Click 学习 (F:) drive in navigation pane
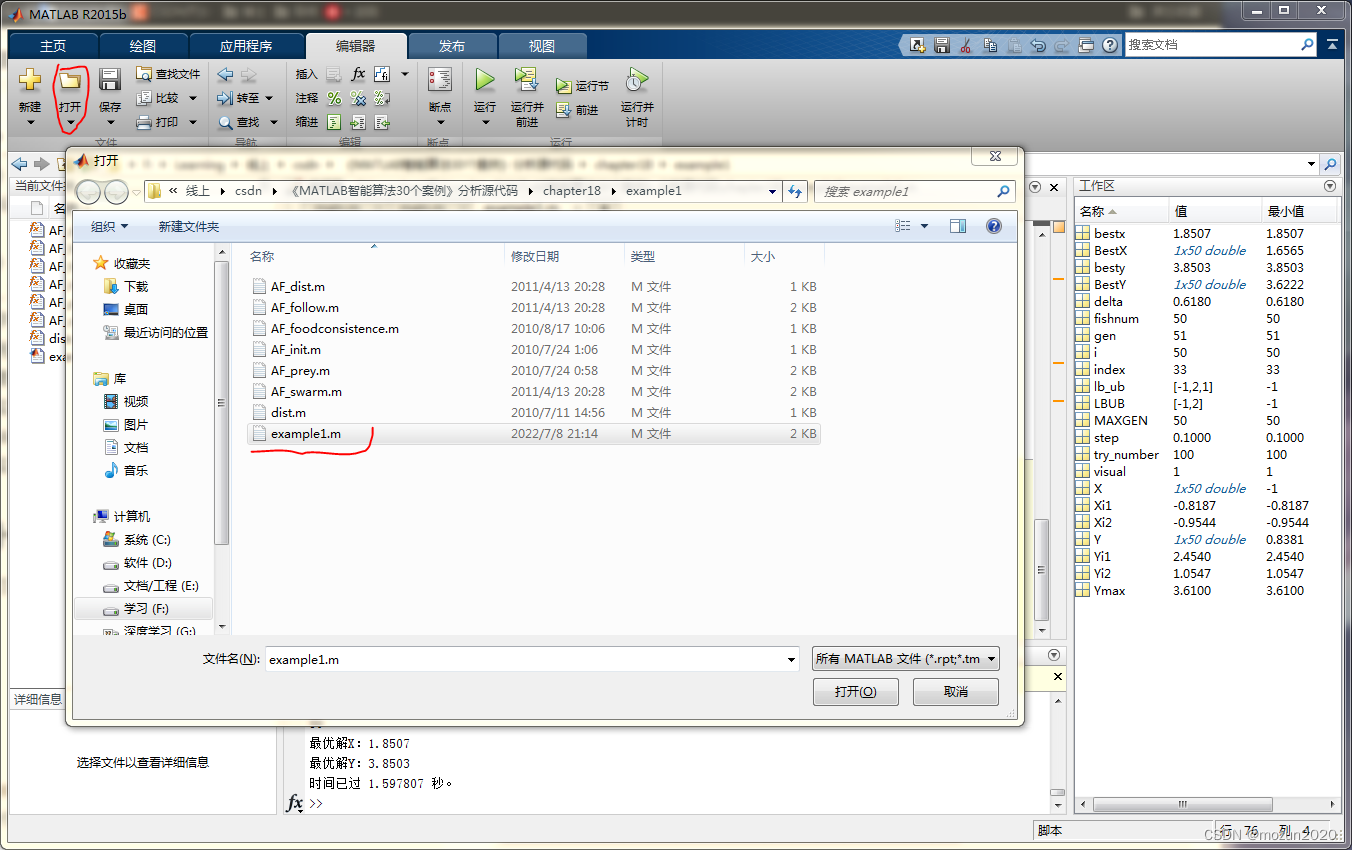The width and height of the screenshot is (1352, 850). 135,608
